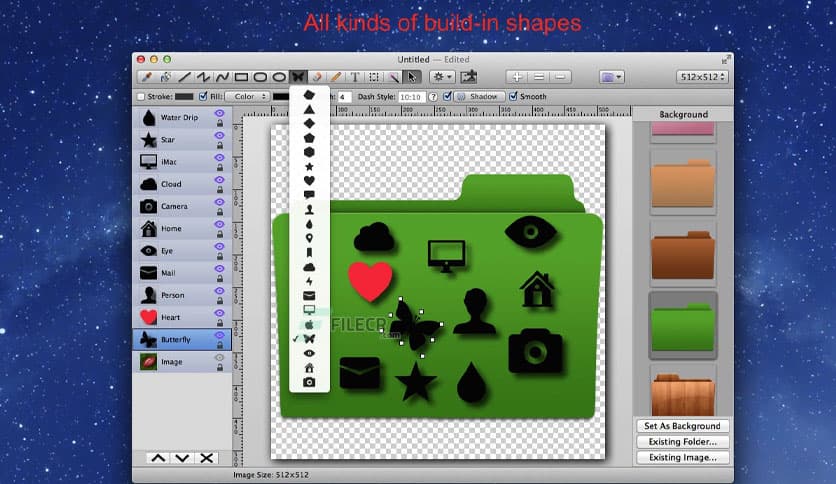836x484 pixels.
Task: Select the straight line tool
Action: (x=184, y=77)
